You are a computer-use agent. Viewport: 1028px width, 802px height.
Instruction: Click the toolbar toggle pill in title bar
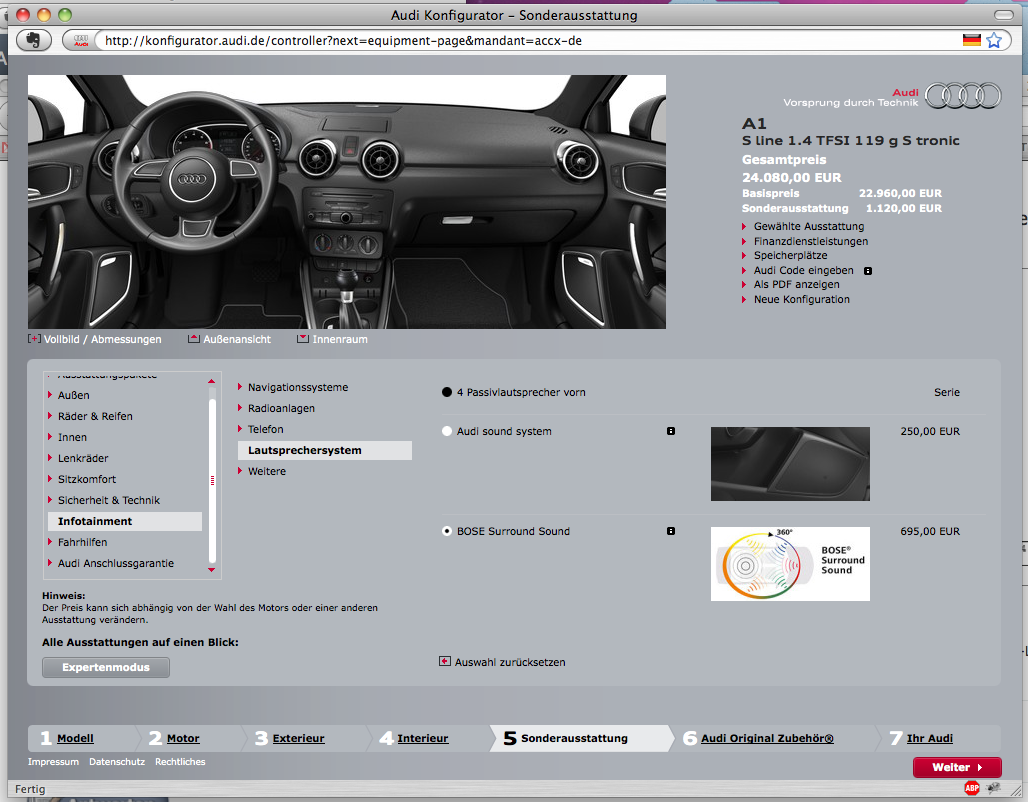(1004, 15)
